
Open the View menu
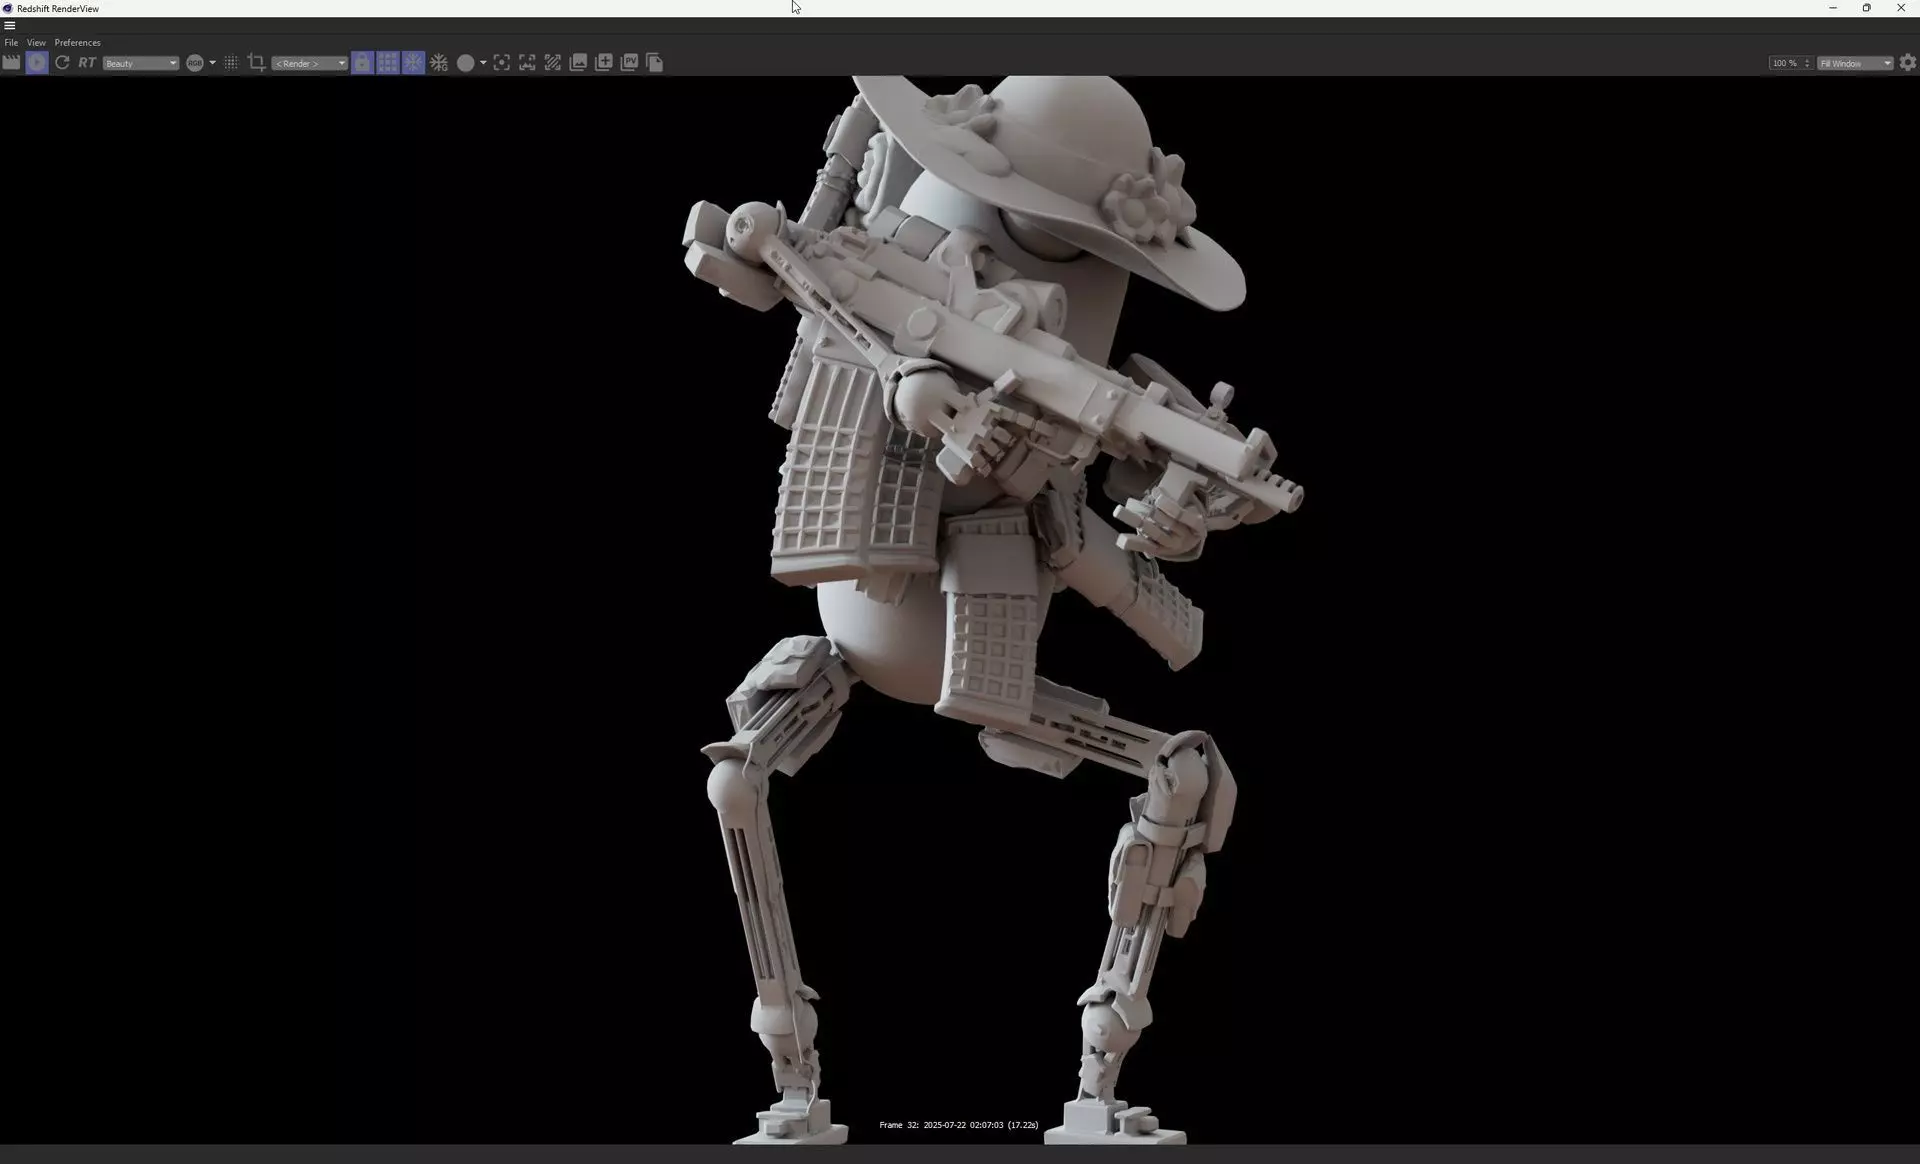(x=36, y=43)
